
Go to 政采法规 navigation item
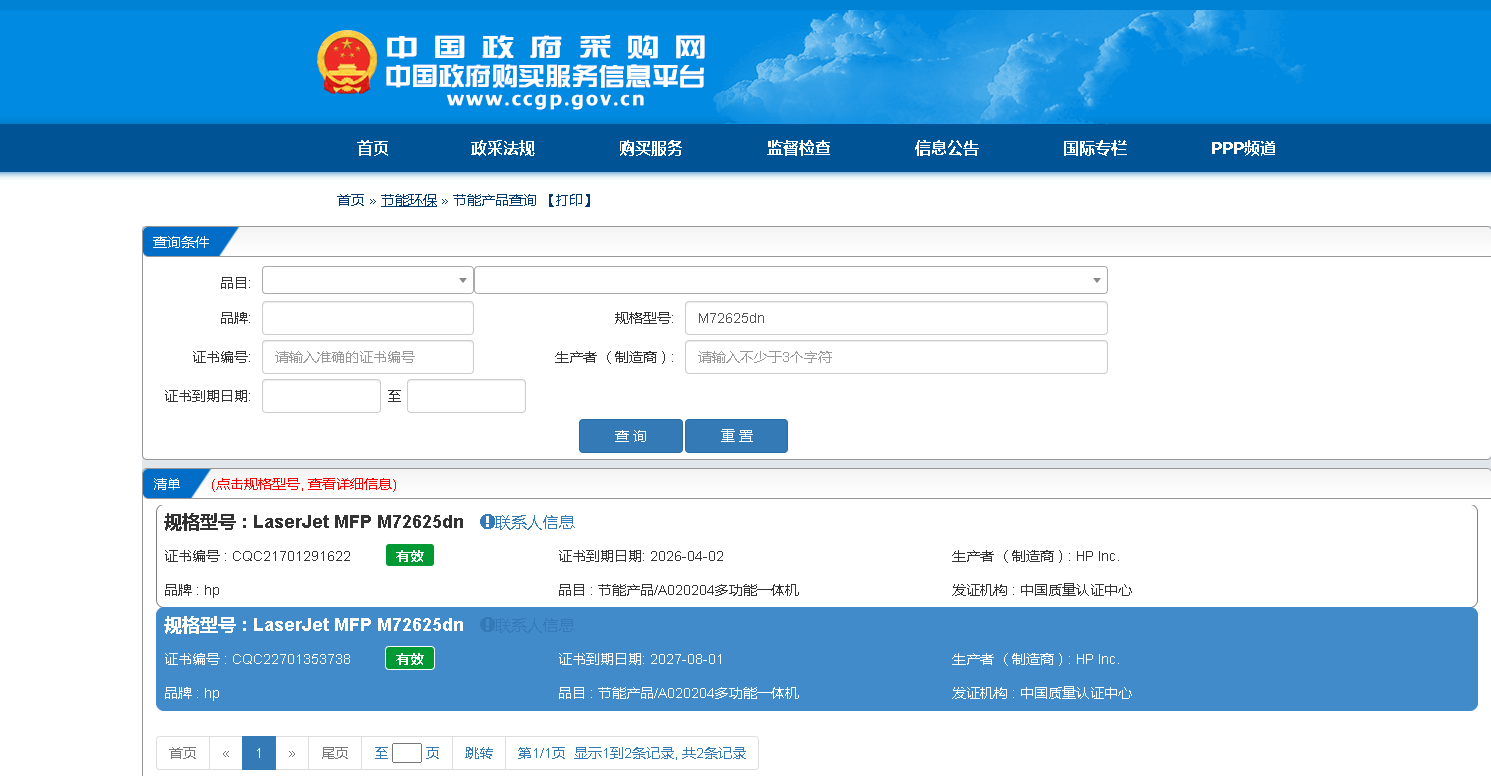[503, 149]
